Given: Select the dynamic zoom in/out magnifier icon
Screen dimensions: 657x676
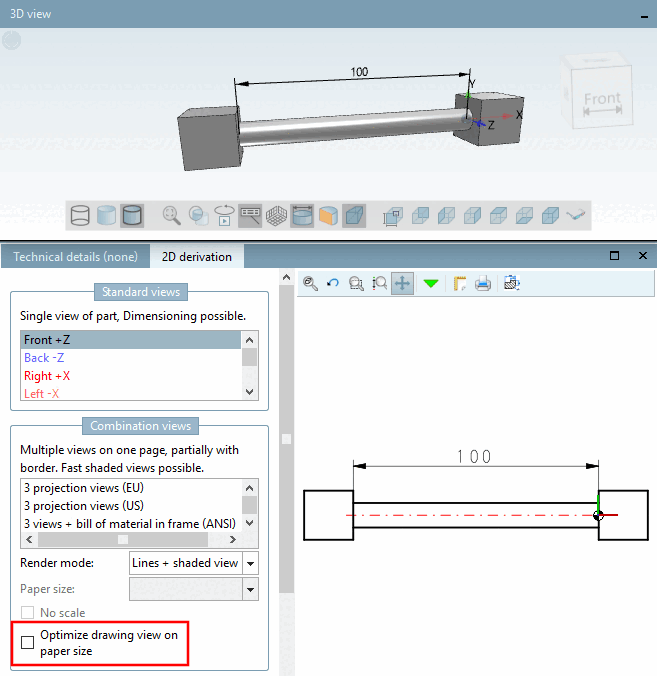Looking at the screenshot, I should tap(379, 283).
